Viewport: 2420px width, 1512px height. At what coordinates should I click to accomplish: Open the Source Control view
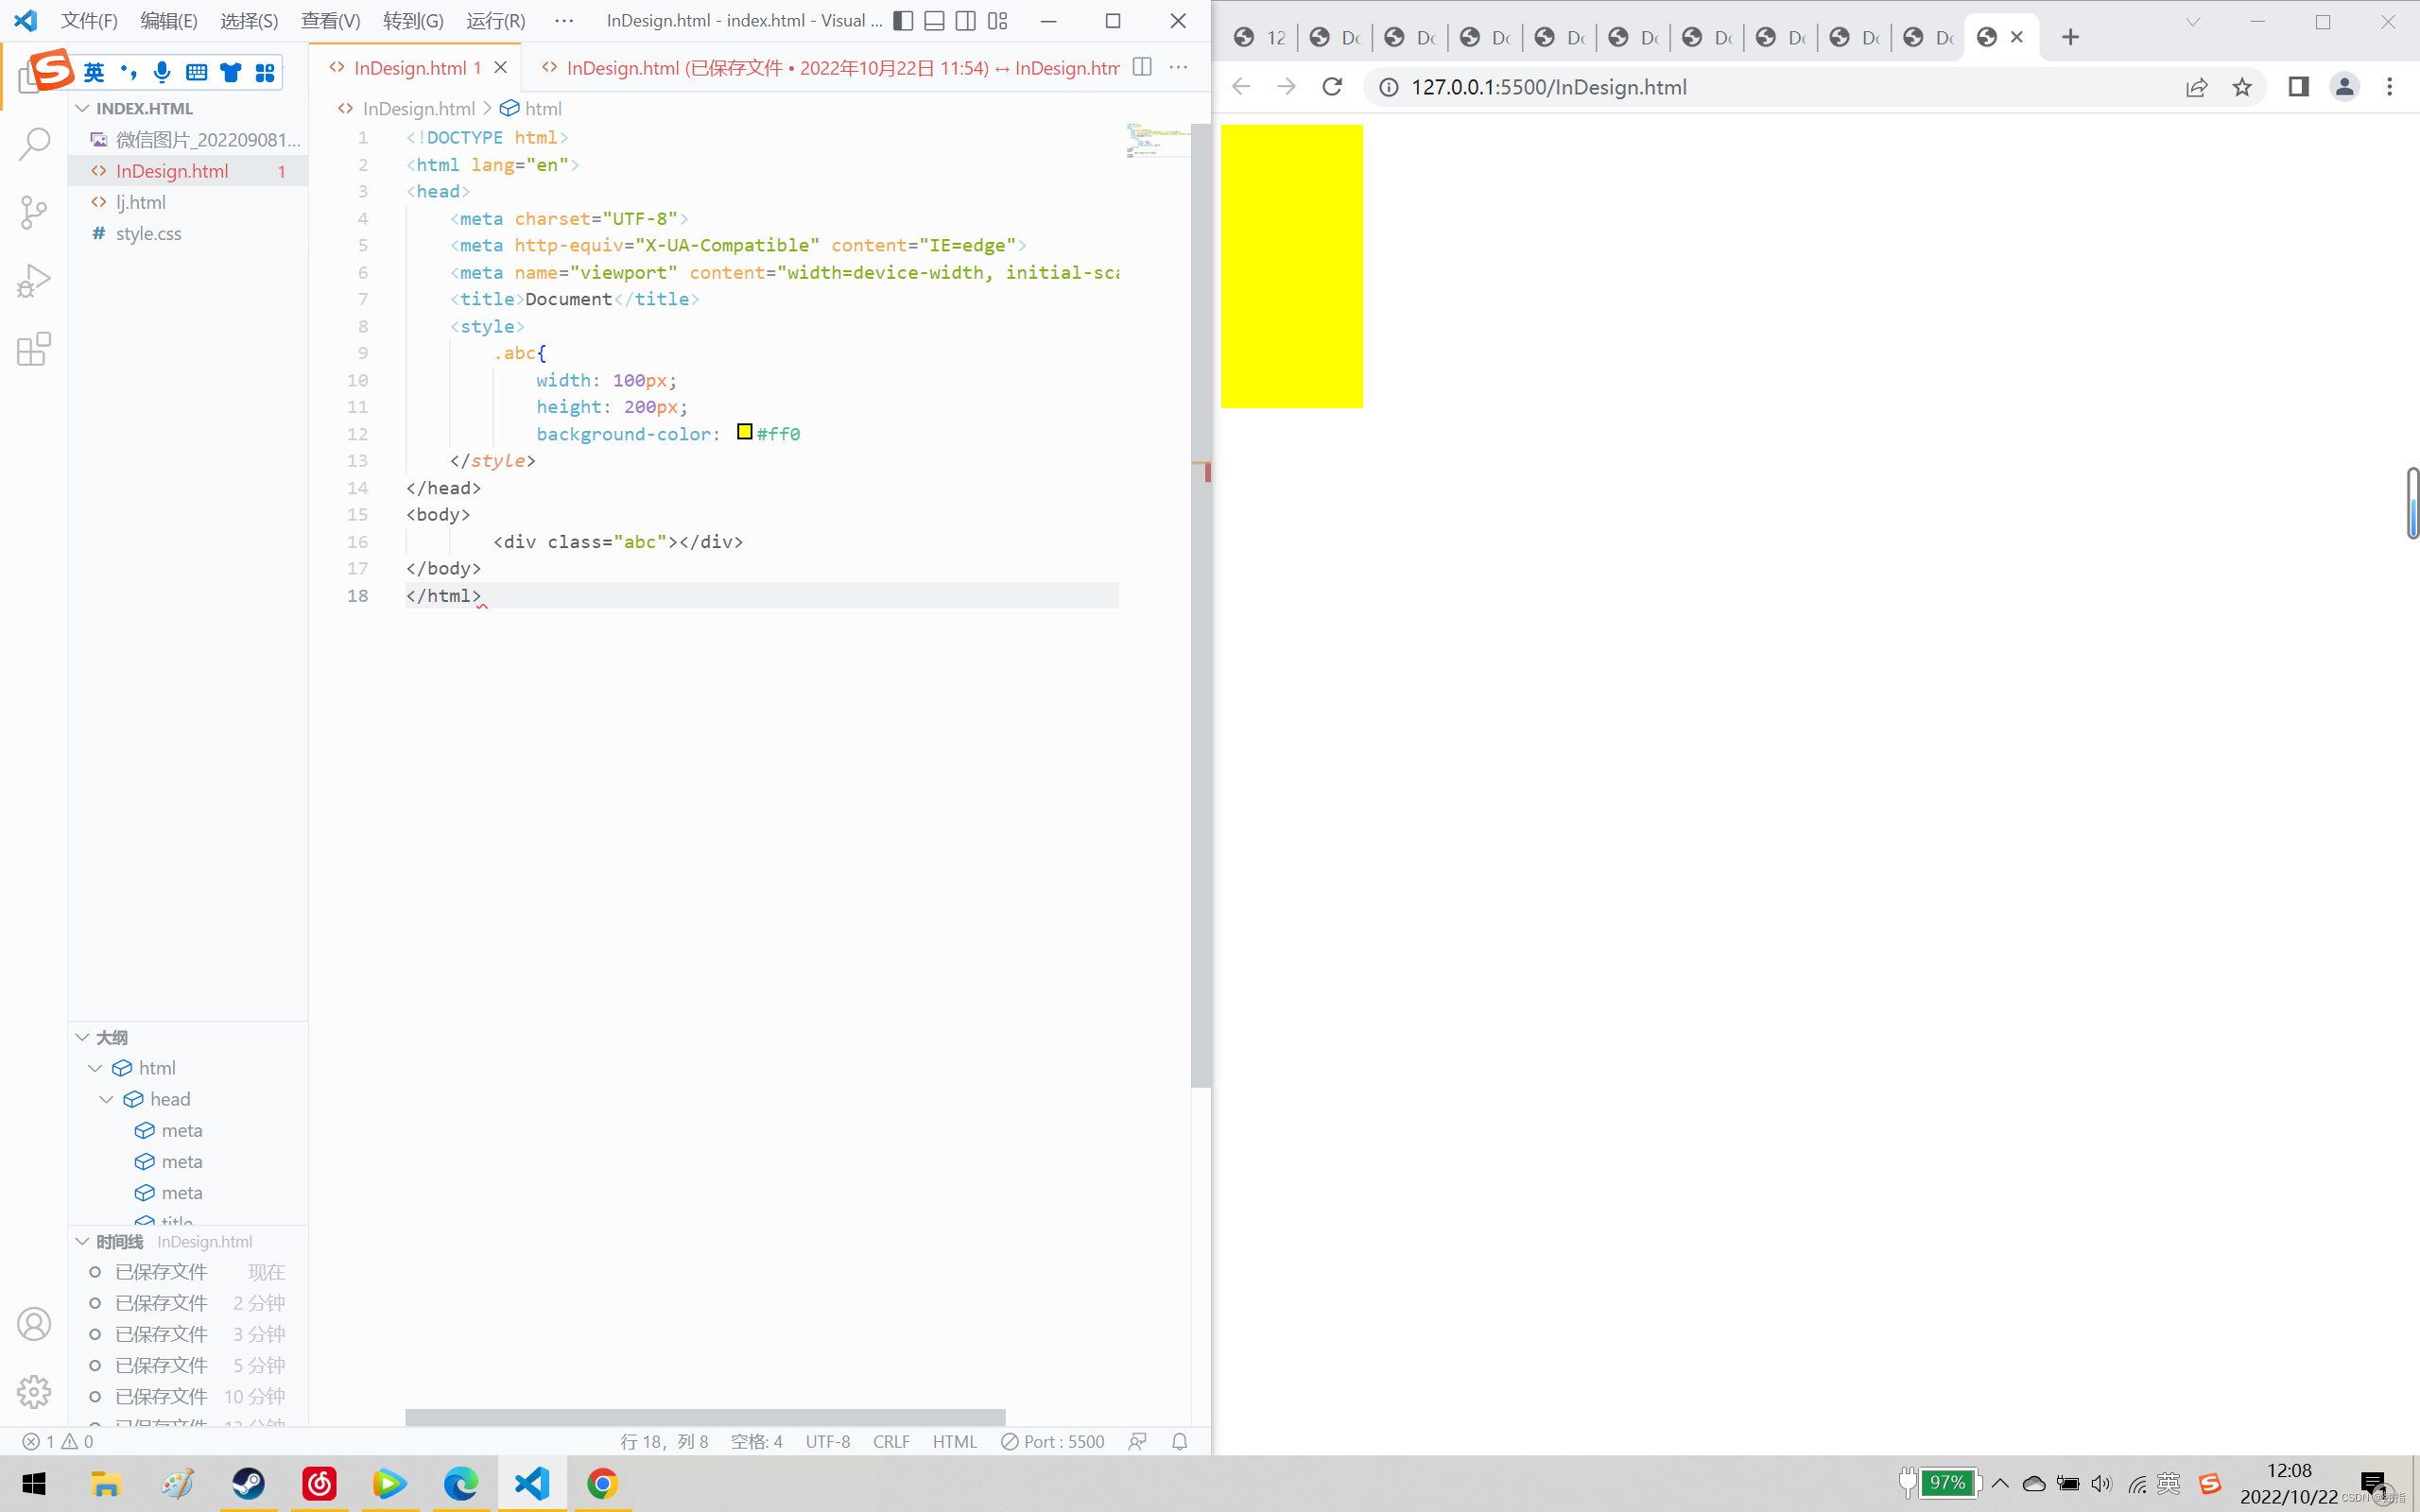34,212
